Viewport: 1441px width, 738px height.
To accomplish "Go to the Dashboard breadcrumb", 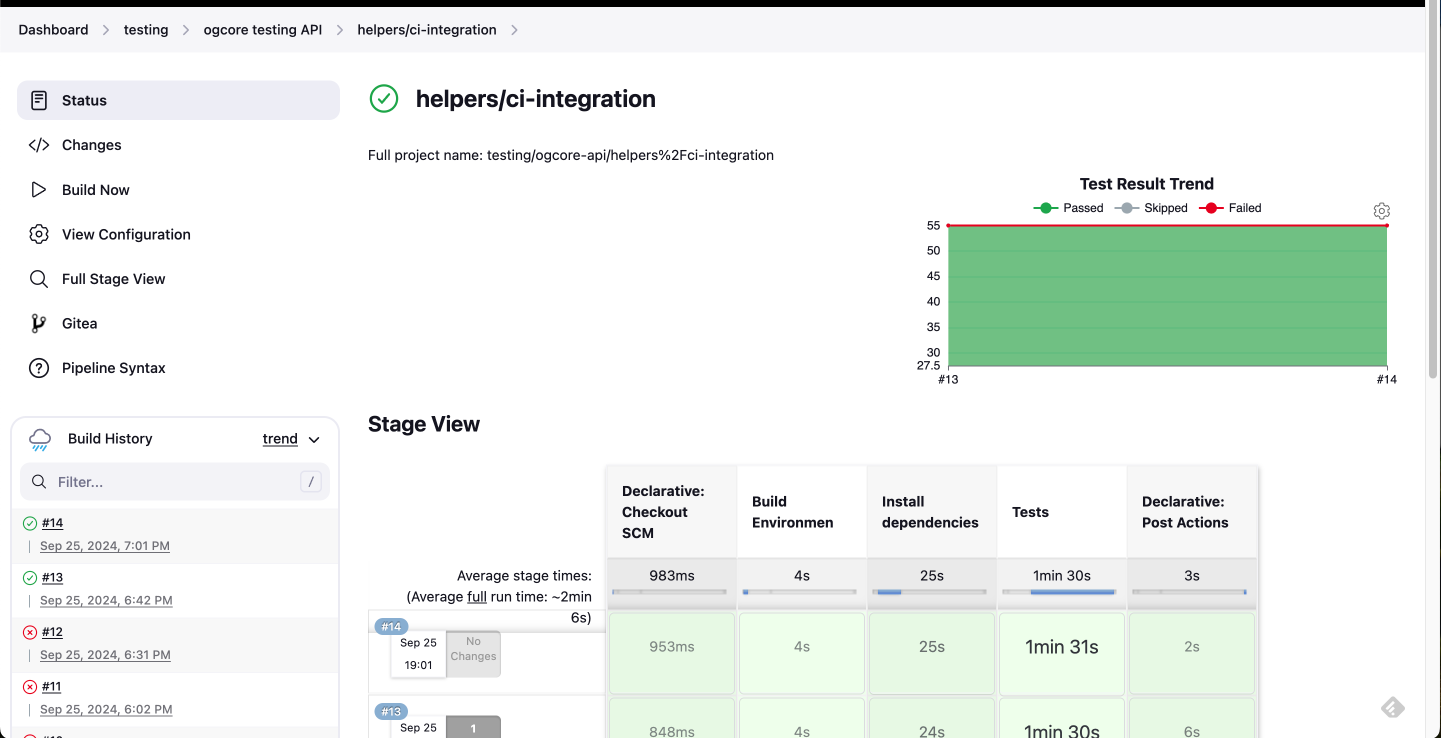I will tap(53, 30).
